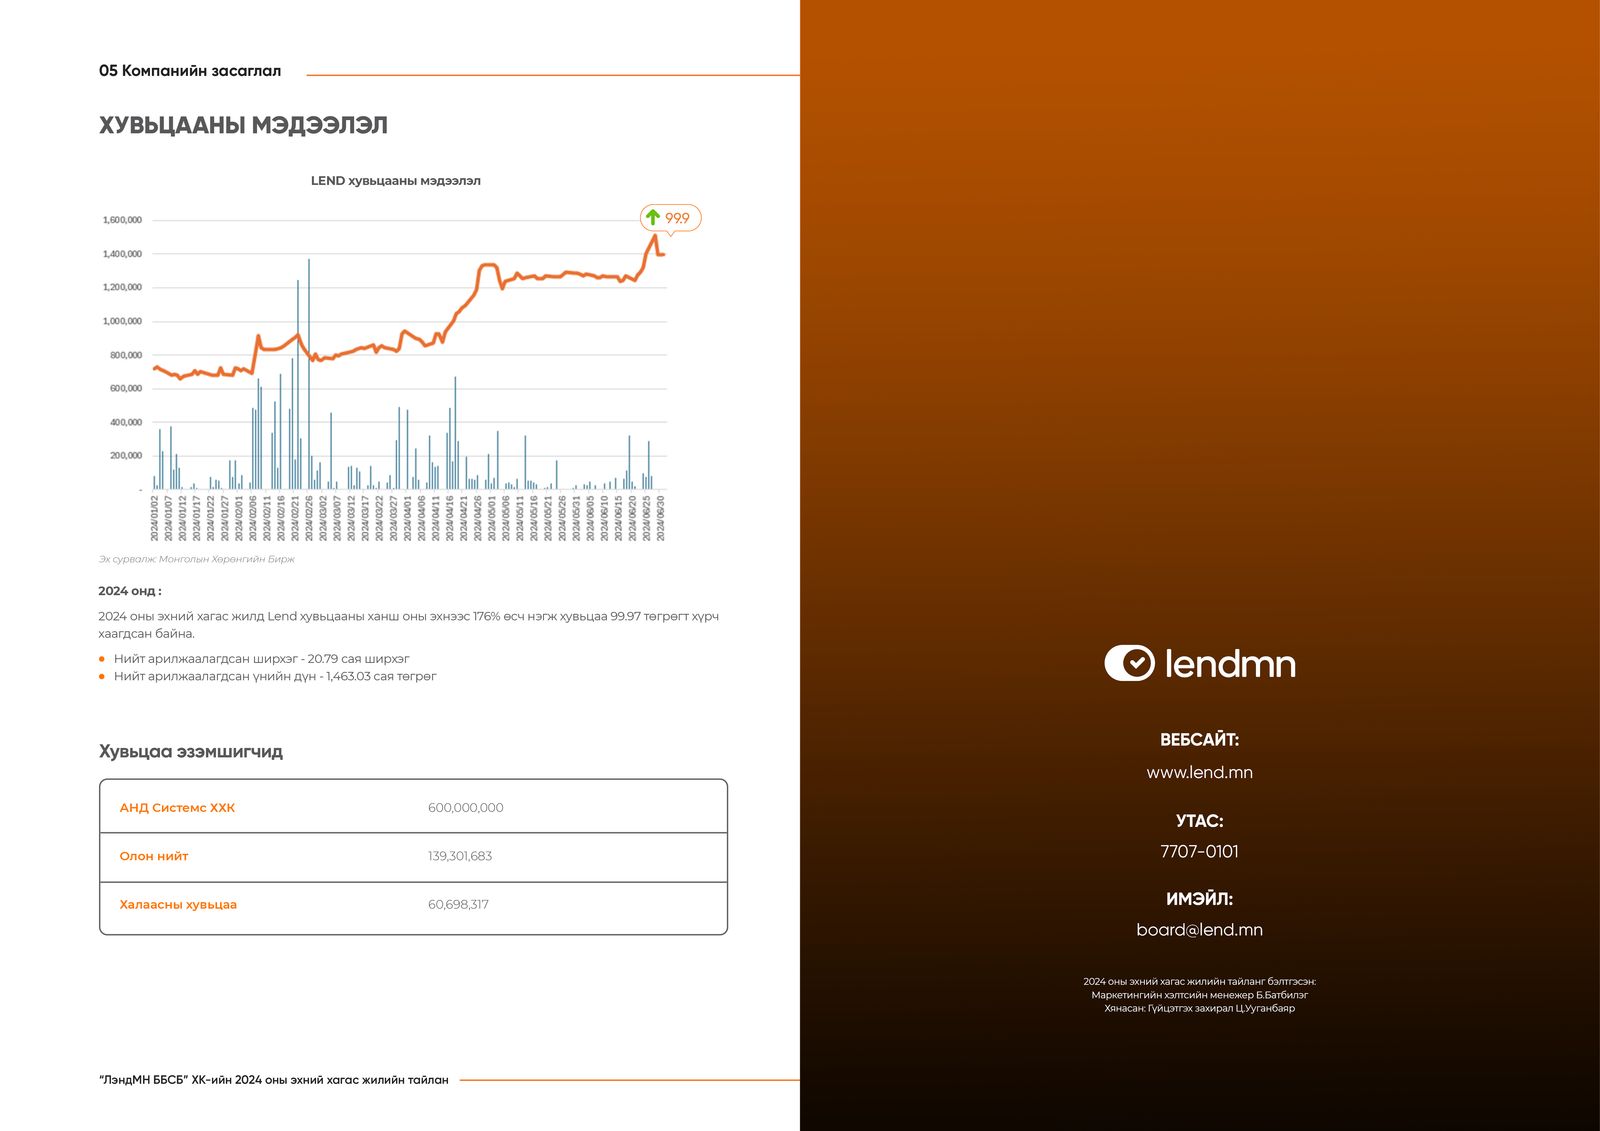Click the second orange bullet about total traded value
1600x1131 pixels.
(x=102, y=676)
